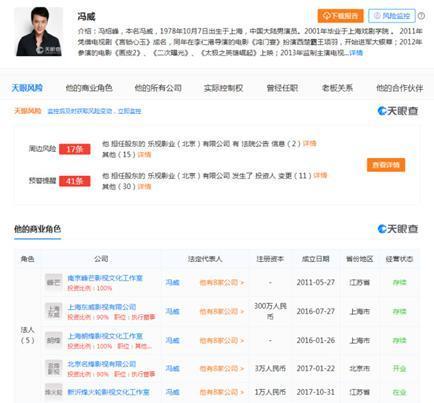Click the 法人 (5) role cell
This screenshot has width=434, height=403.
click(27, 335)
